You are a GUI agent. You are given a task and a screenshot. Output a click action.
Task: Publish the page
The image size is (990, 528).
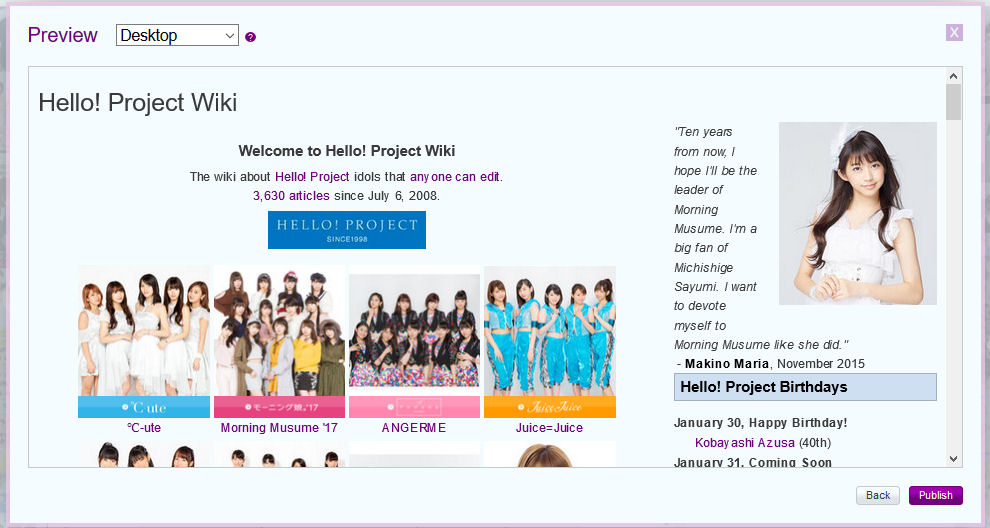pyautogui.click(x=936, y=495)
